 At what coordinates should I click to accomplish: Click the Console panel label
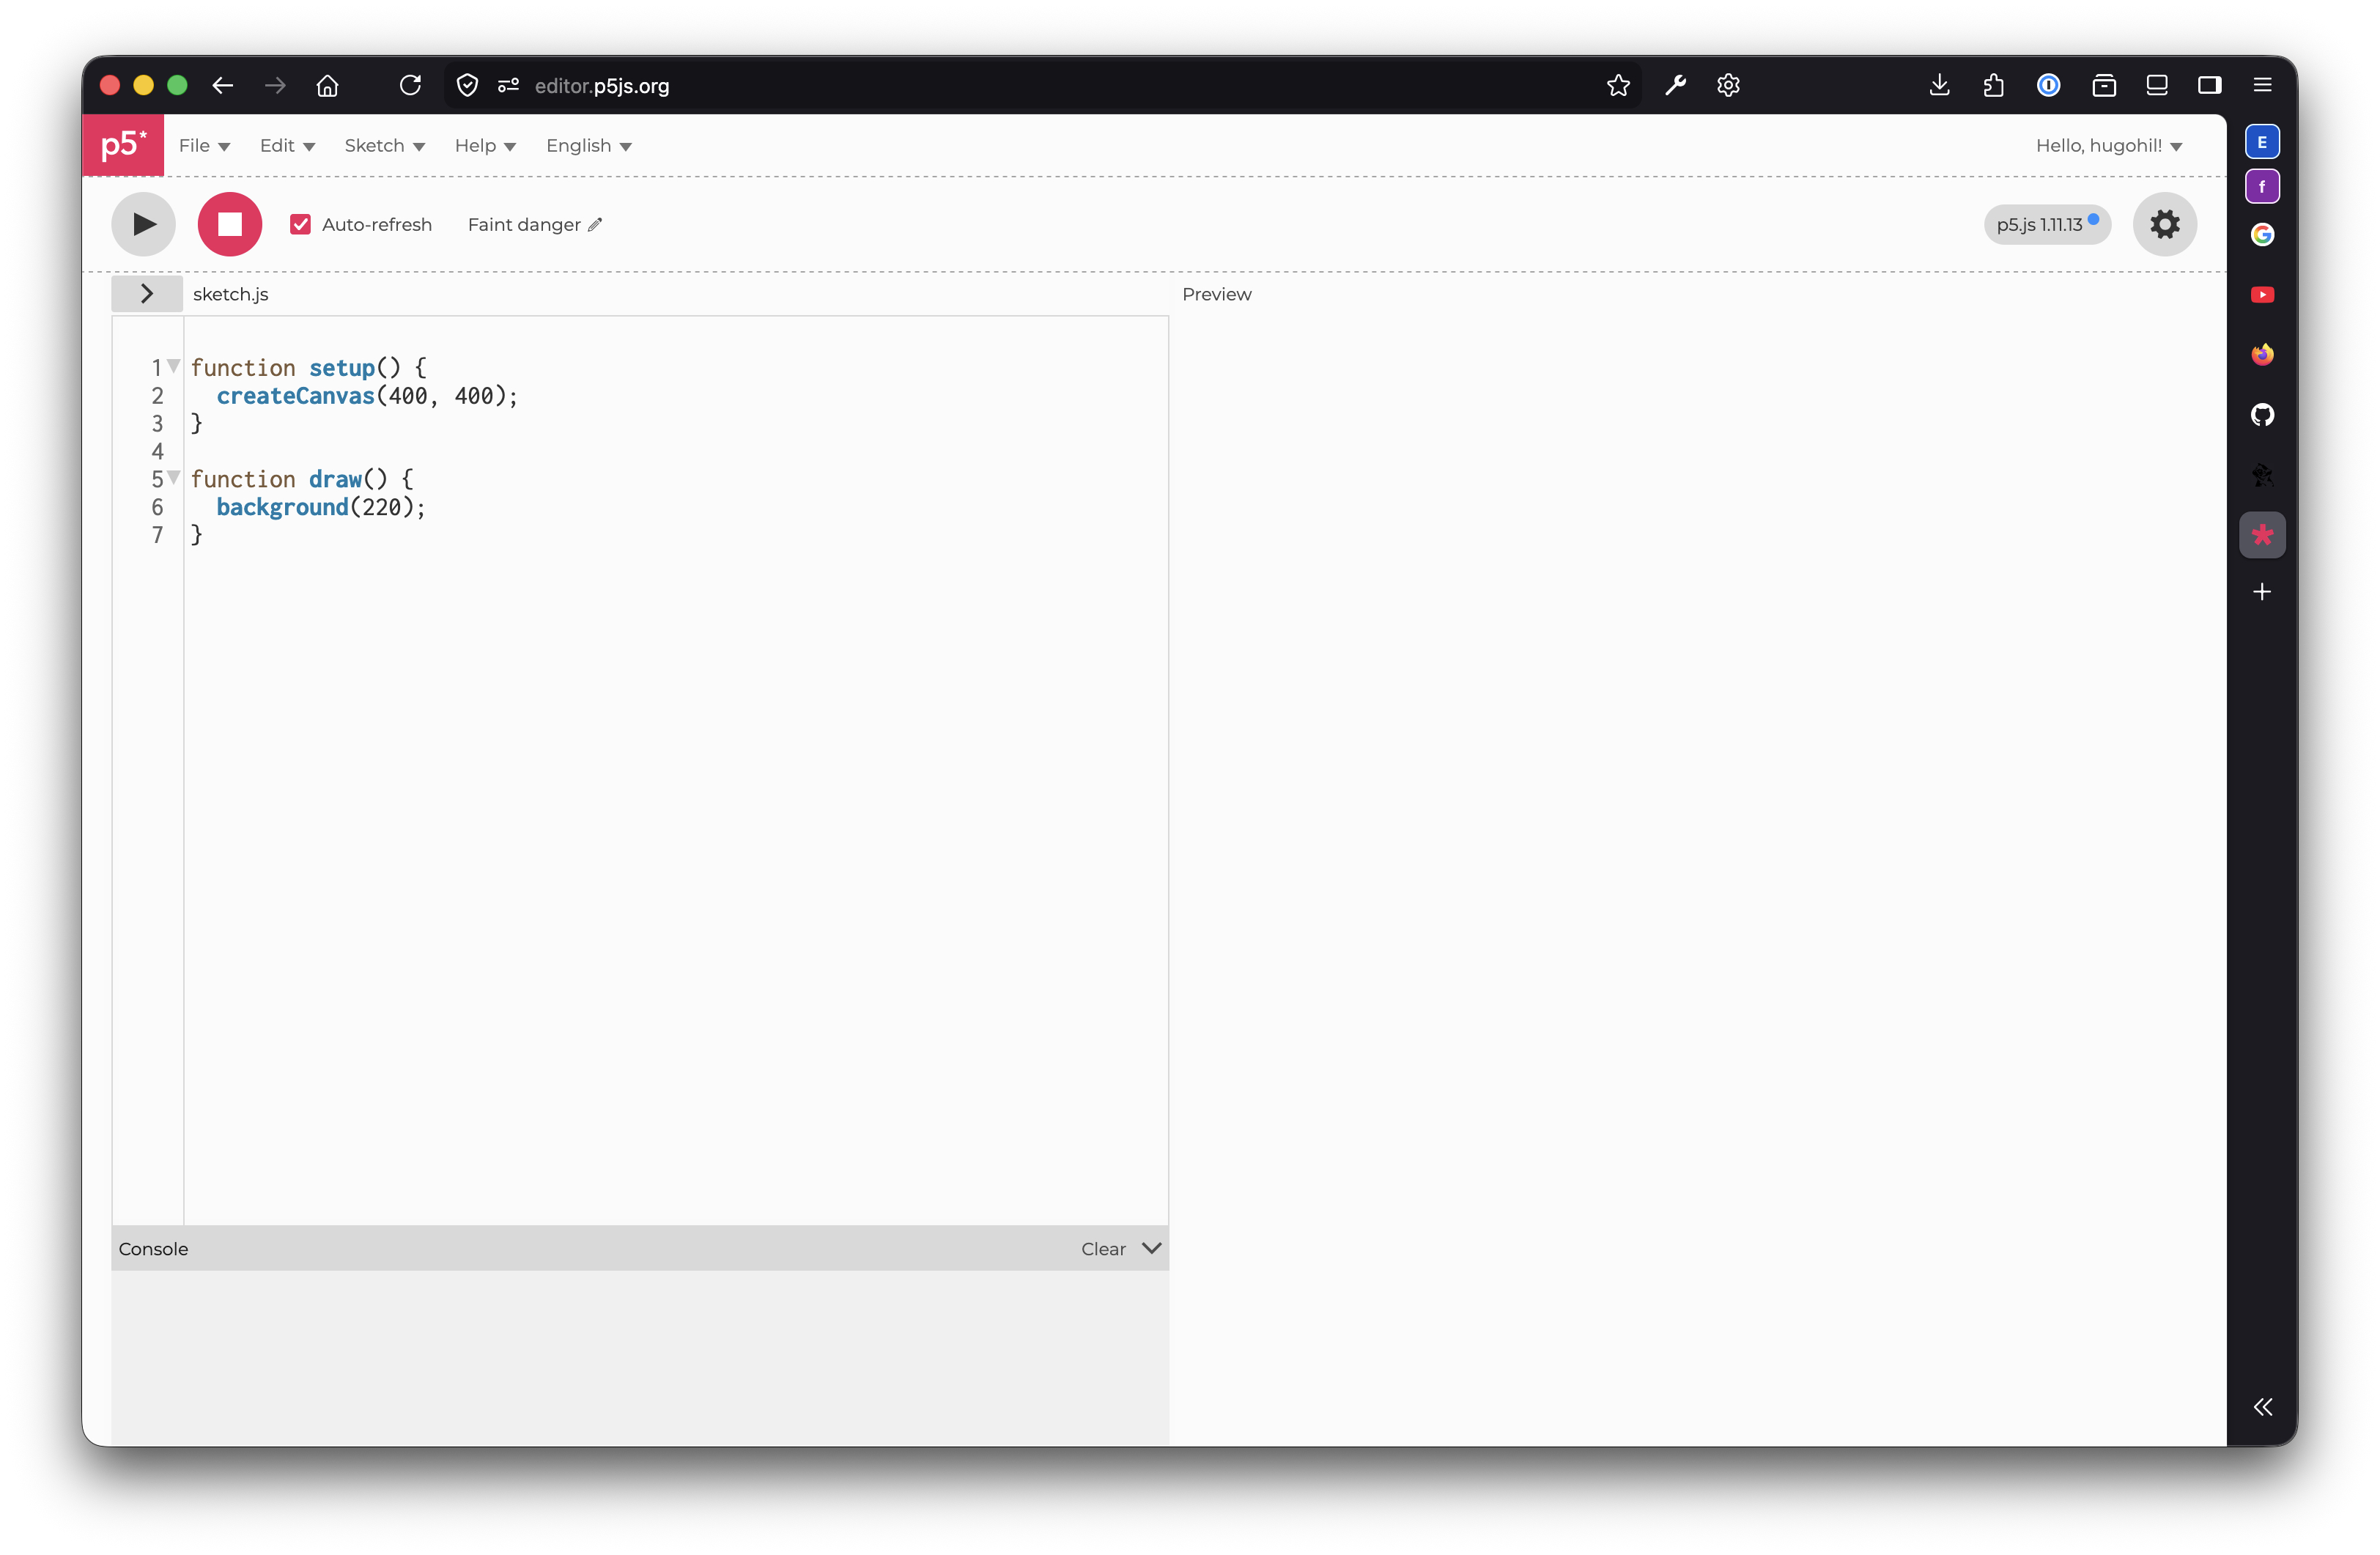pos(153,1248)
